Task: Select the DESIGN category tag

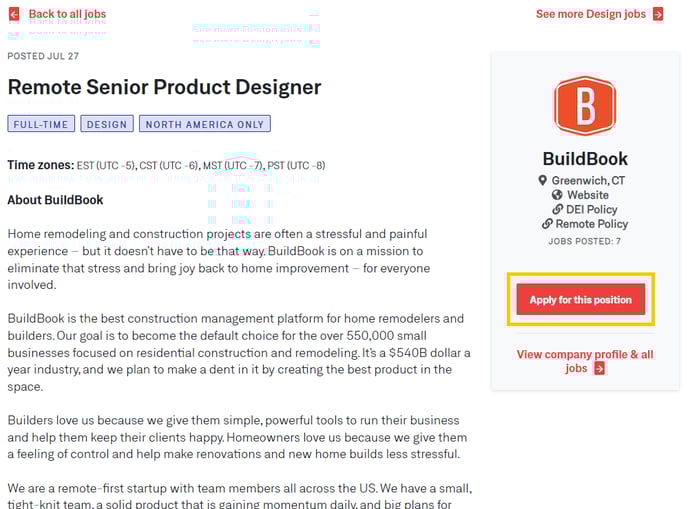Action: (x=107, y=124)
